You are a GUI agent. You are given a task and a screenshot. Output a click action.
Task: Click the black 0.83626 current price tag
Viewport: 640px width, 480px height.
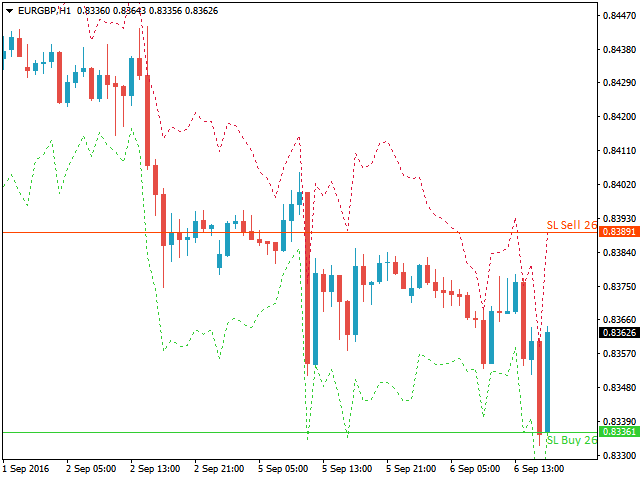pos(619,333)
